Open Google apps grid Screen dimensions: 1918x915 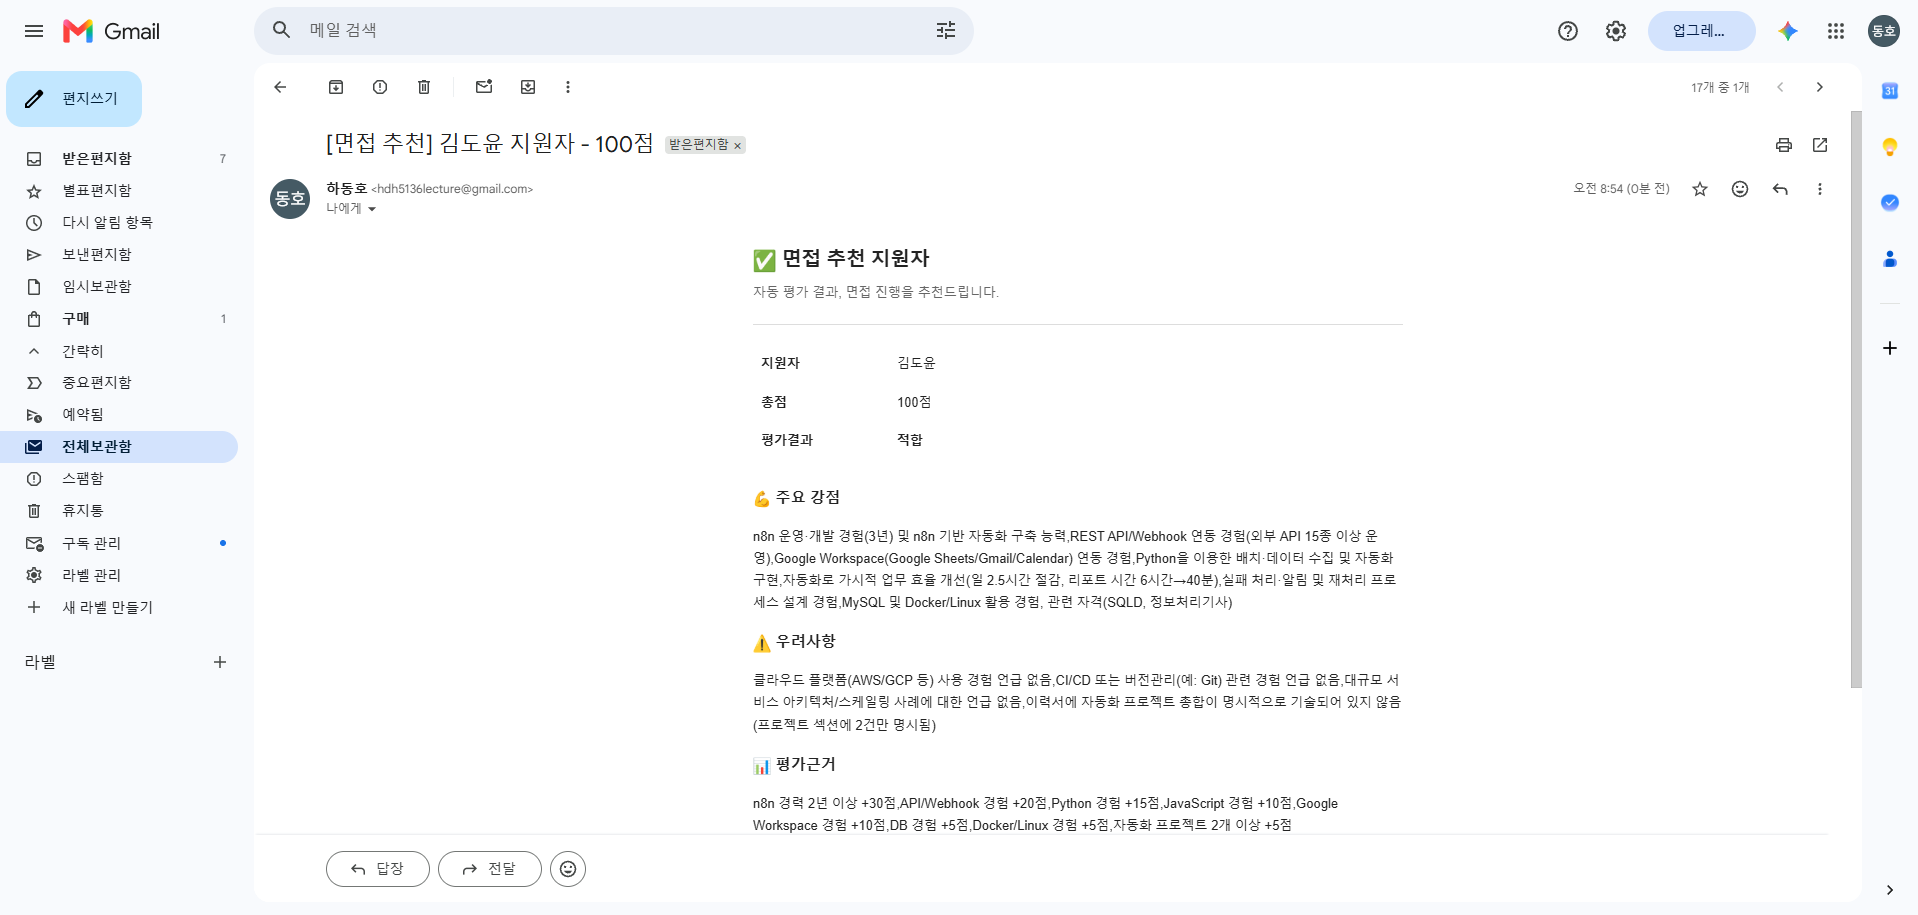(1836, 31)
